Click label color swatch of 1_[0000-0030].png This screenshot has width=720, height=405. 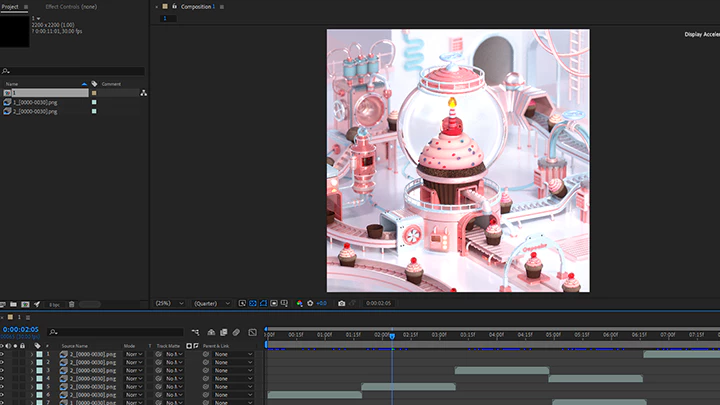(94, 102)
